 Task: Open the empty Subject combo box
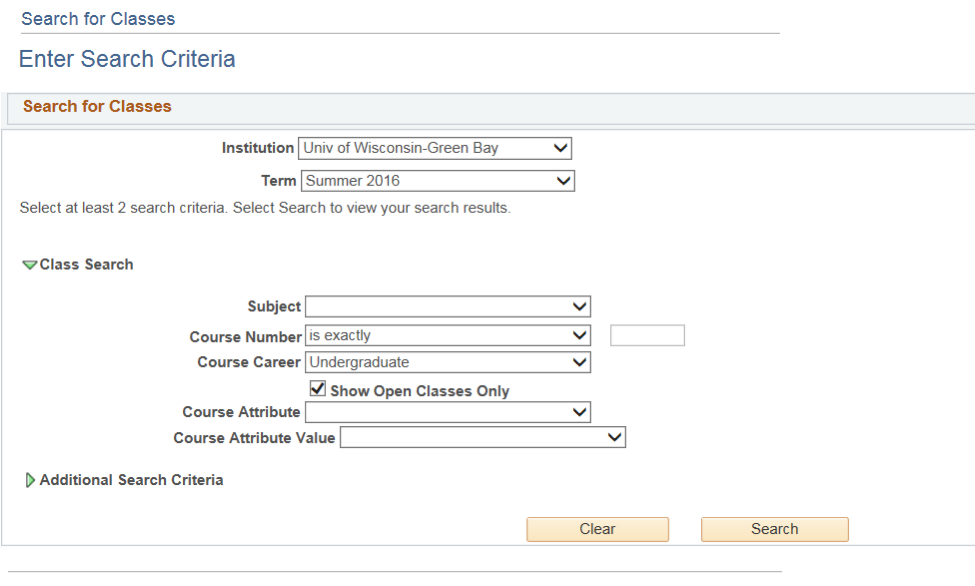pyautogui.click(x=448, y=307)
